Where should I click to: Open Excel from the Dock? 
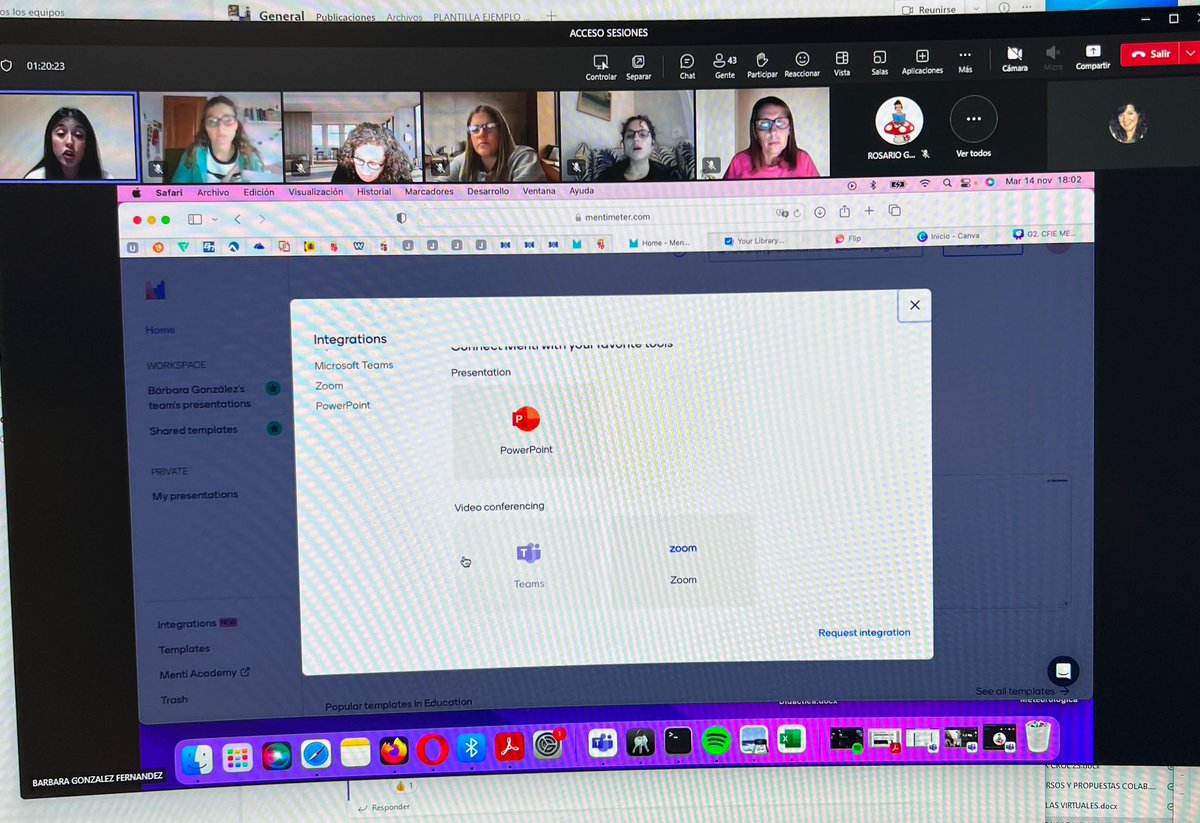pyautogui.click(x=792, y=740)
